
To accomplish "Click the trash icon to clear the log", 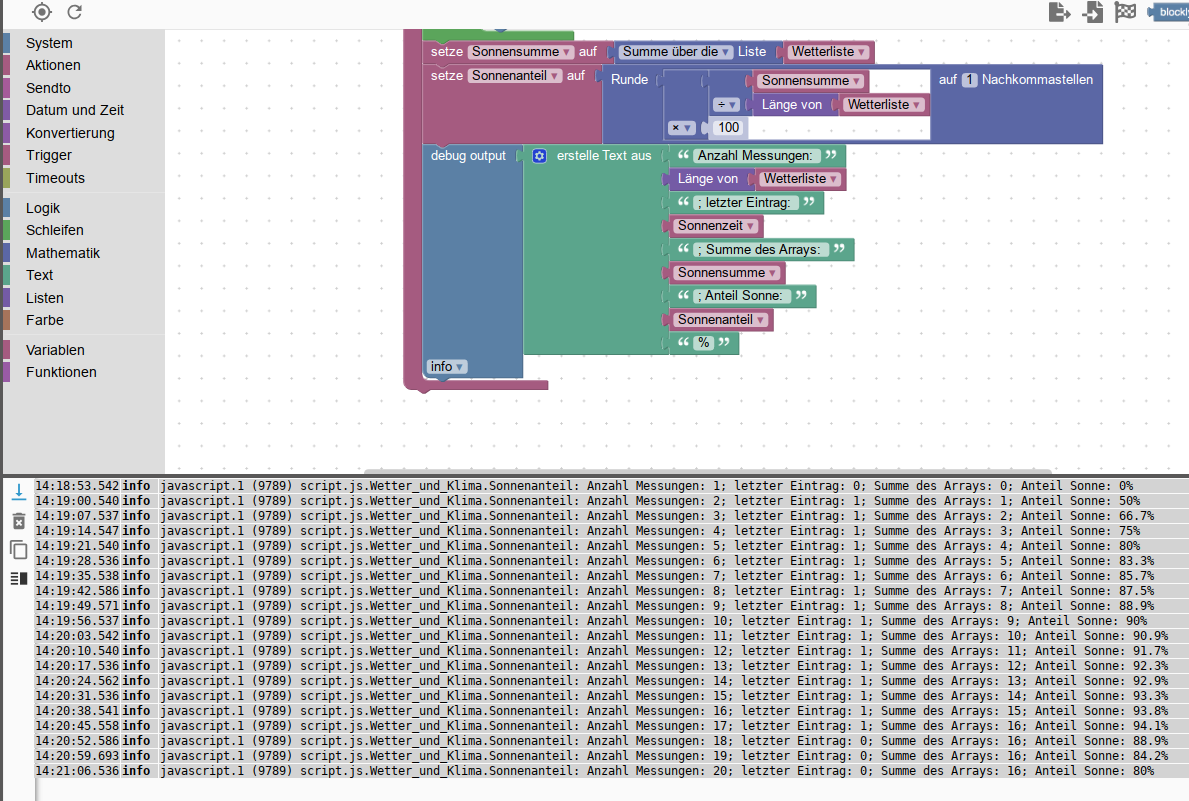I will point(19,521).
